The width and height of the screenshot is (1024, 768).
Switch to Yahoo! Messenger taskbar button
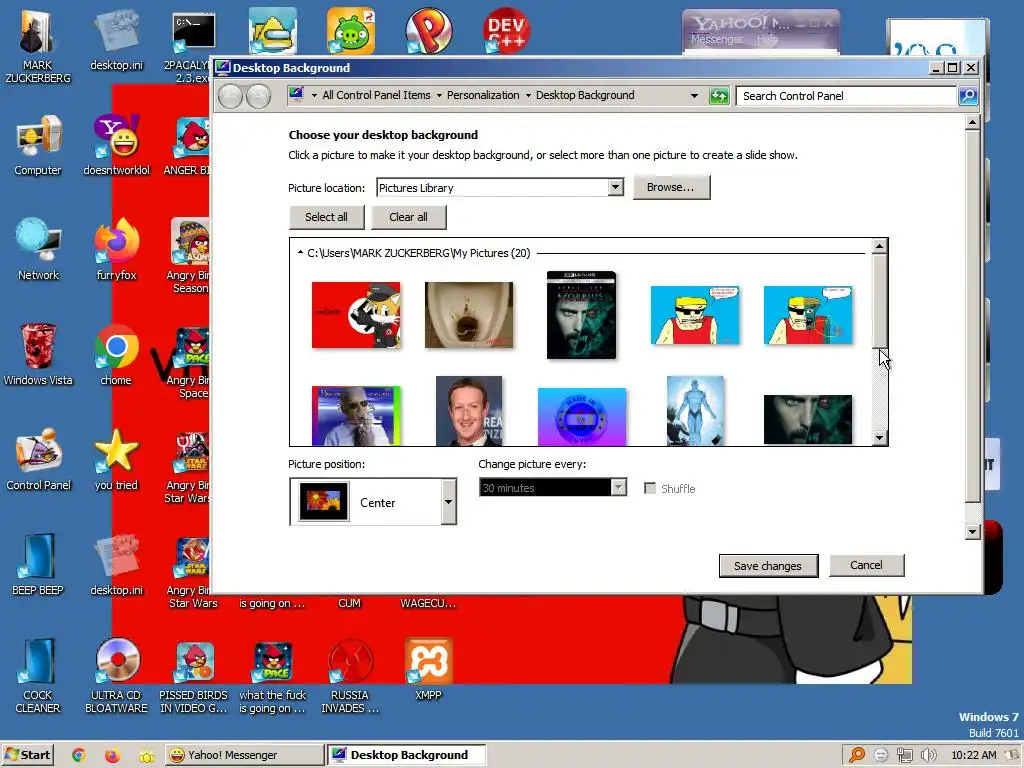point(244,755)
